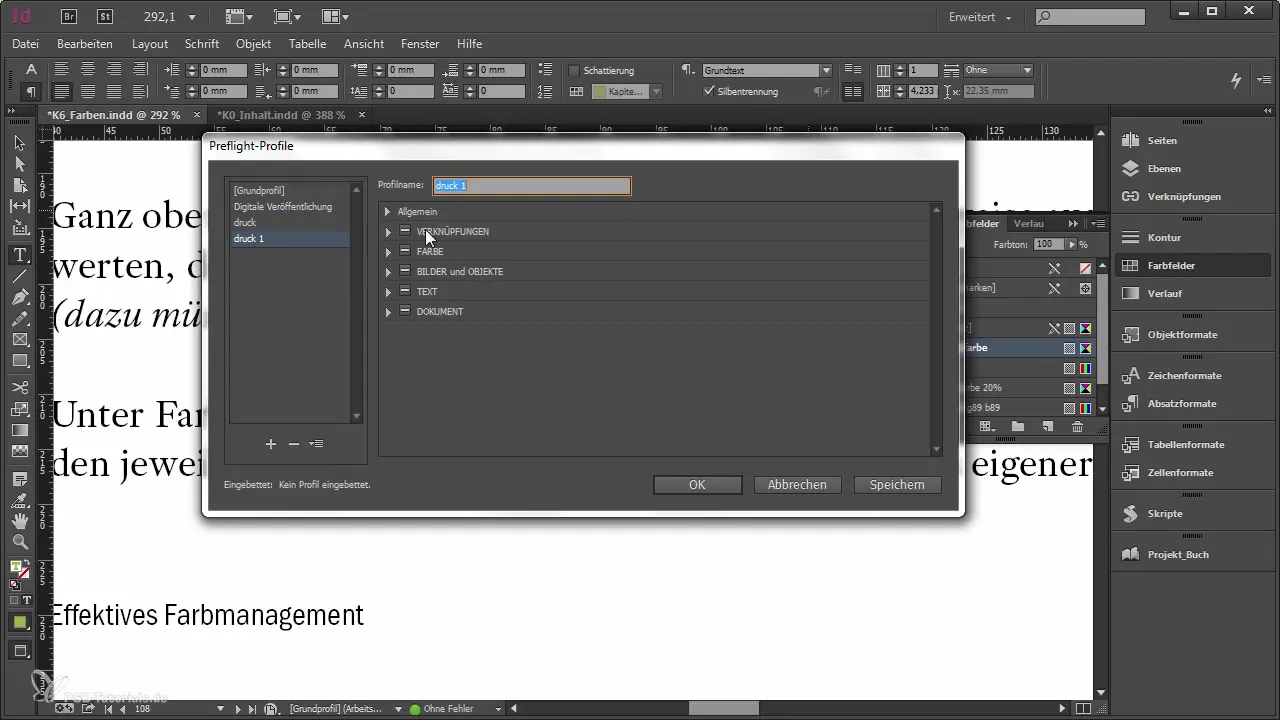The height and width of the screenshot is (720, 1280).
Task: Open Adobe Bridge via the Br icon
Action: (x=70, y=17)
